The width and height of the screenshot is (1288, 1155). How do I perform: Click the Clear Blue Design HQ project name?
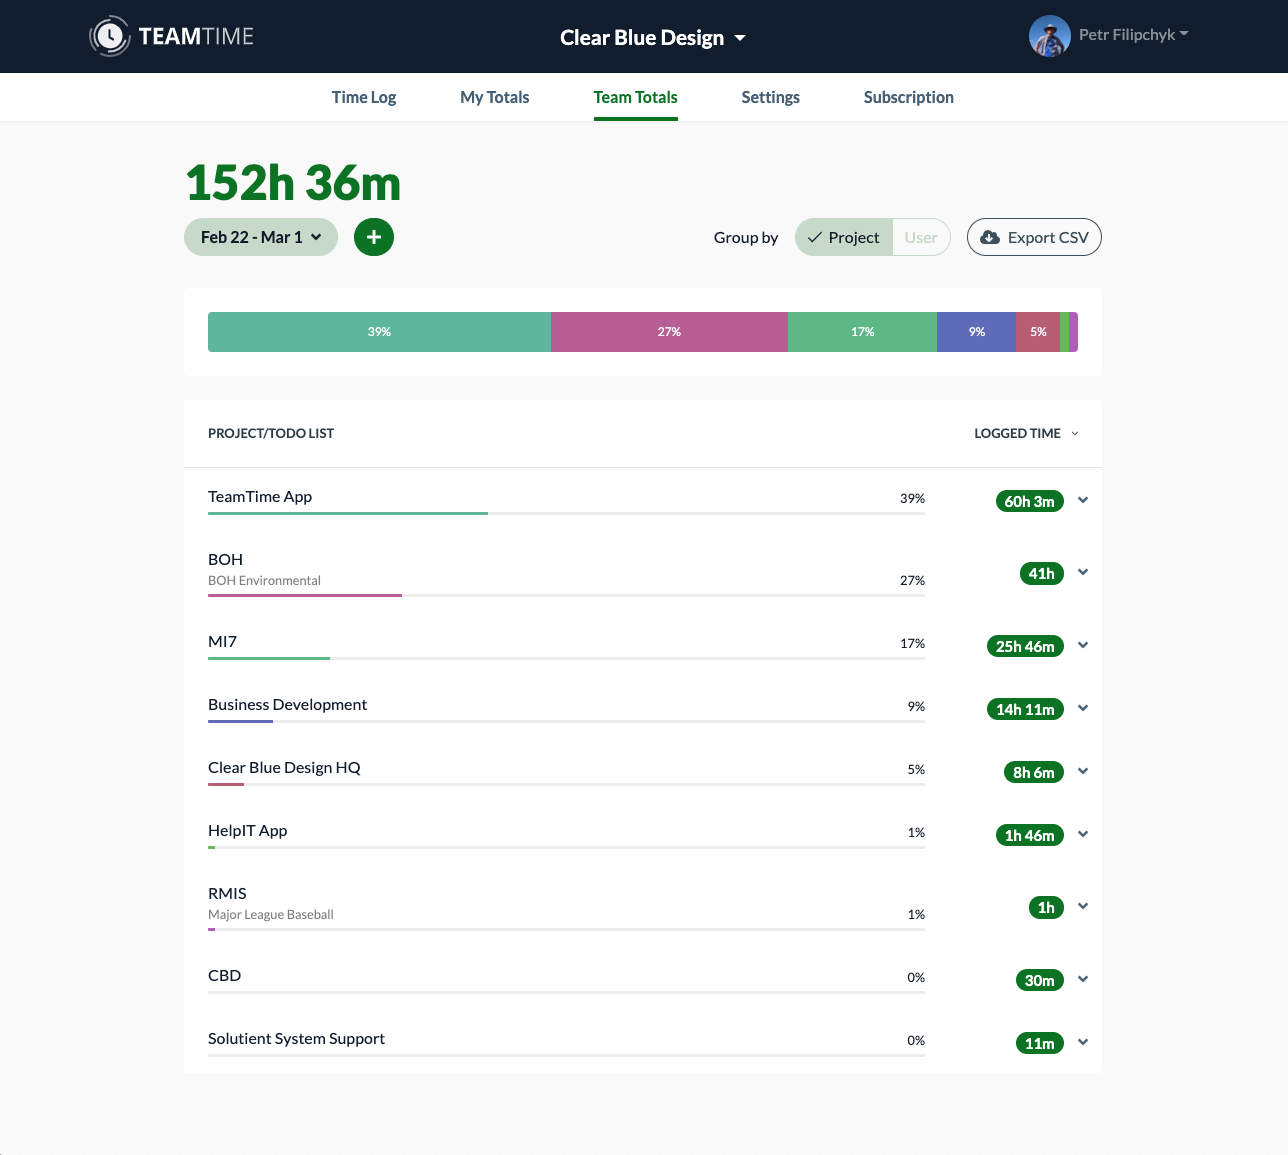pyautogui.click(x=284, y=768)
